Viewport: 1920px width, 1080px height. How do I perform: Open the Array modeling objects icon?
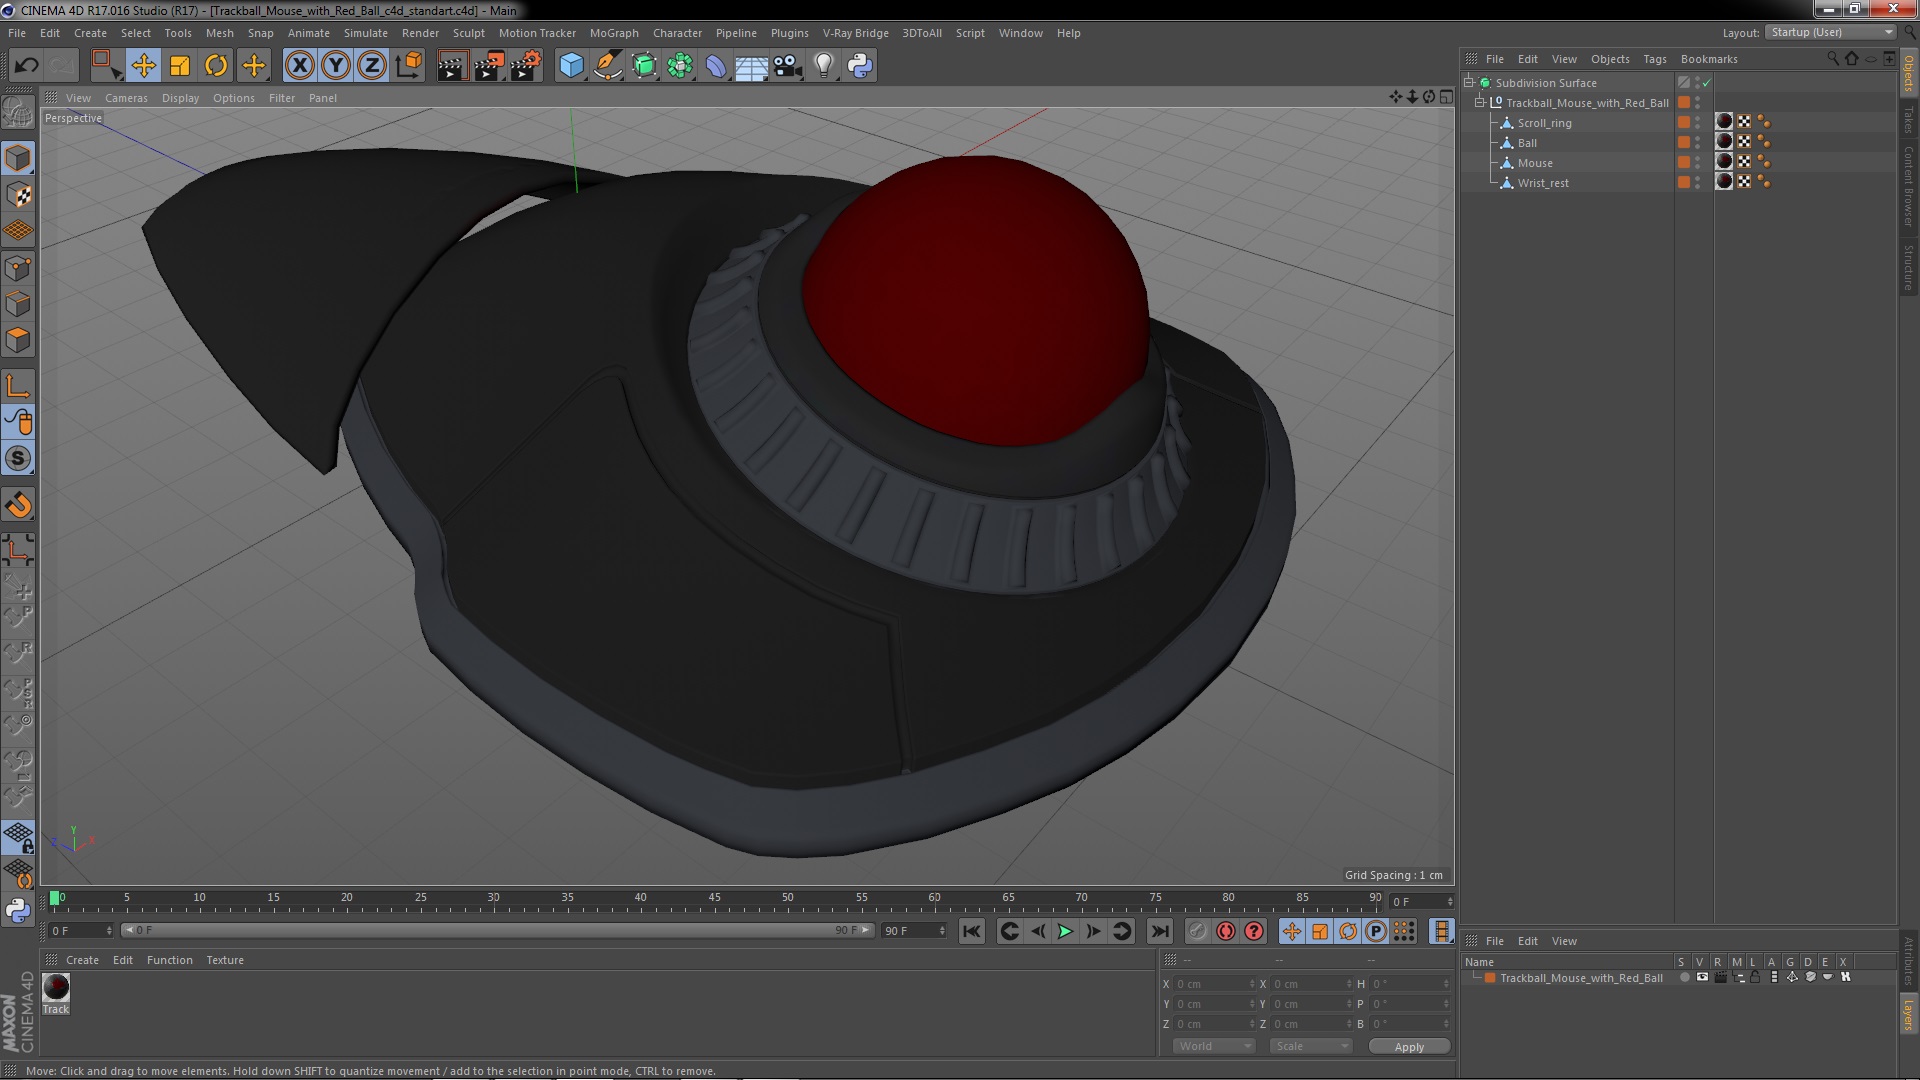point(680,66)
